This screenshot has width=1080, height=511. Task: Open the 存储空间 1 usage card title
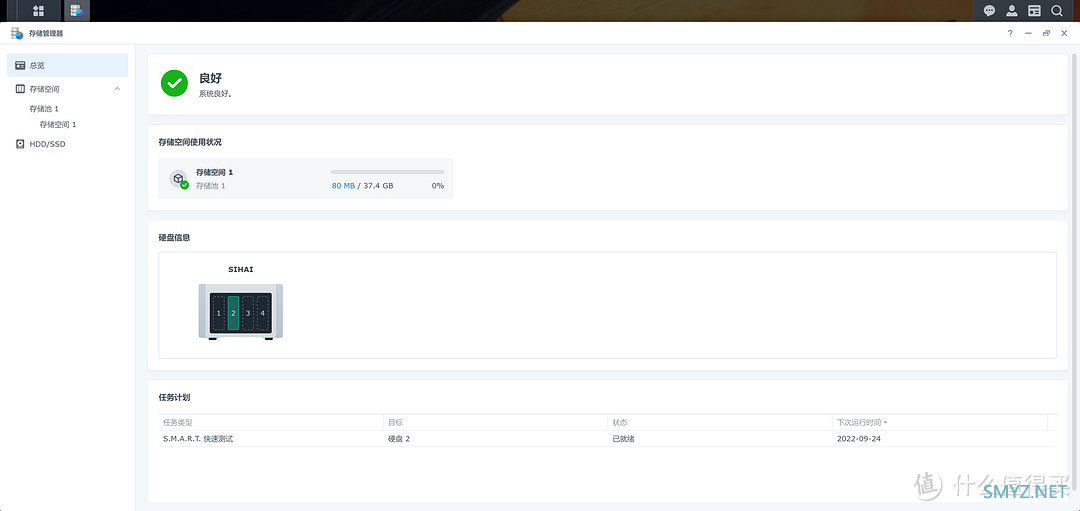(x=214, y=172)
